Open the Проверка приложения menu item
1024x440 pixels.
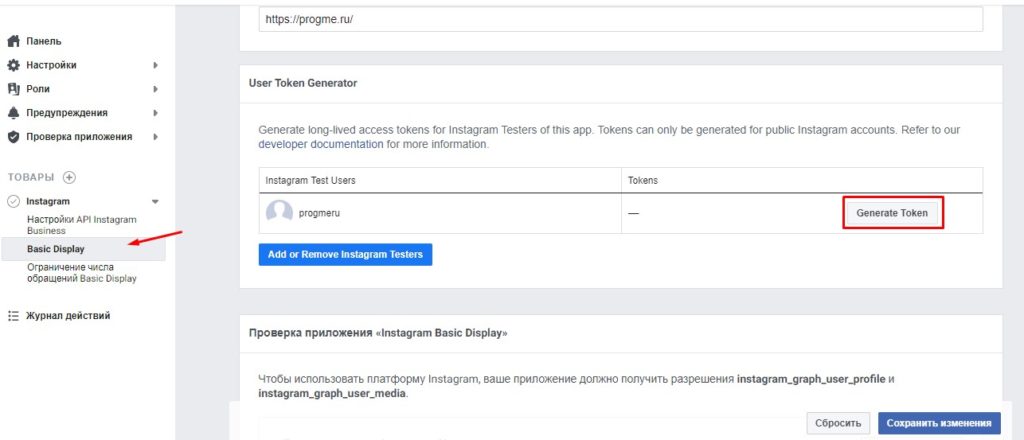(x=79, y=137)
